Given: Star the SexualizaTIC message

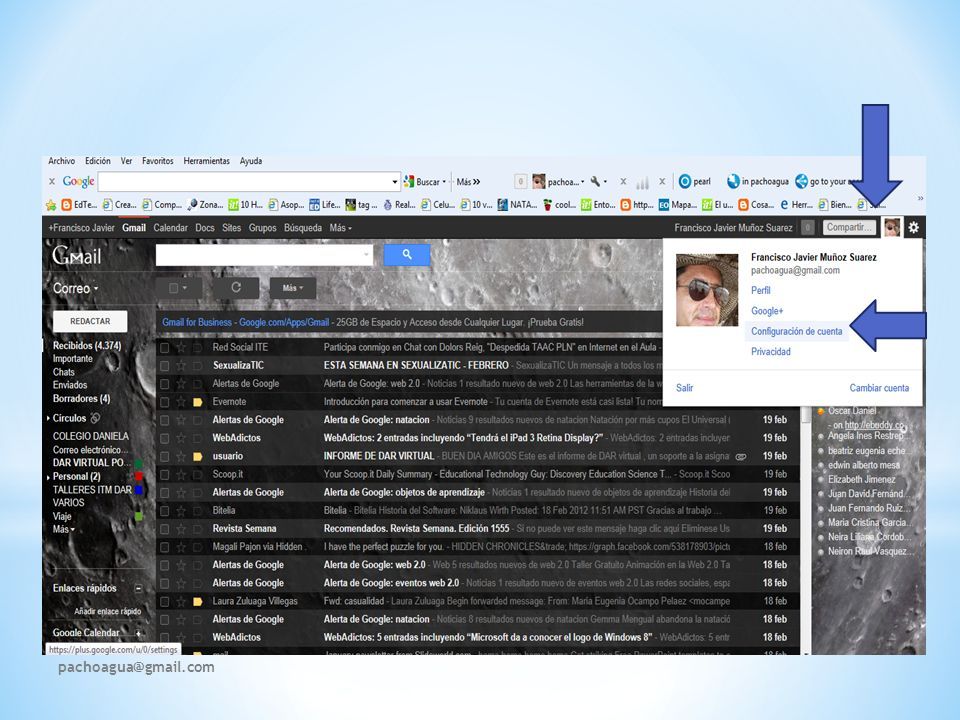Looking at the screenshot, I should click(181, 366).
